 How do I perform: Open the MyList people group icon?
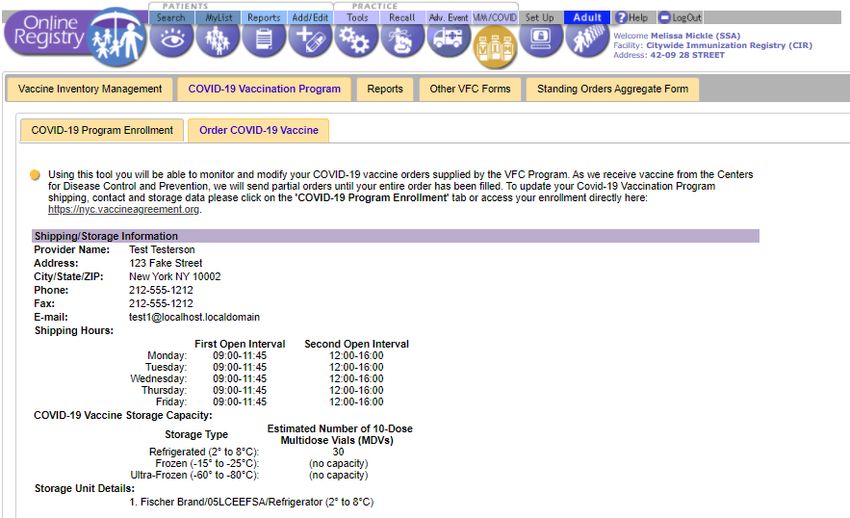(x=217, y=39)
